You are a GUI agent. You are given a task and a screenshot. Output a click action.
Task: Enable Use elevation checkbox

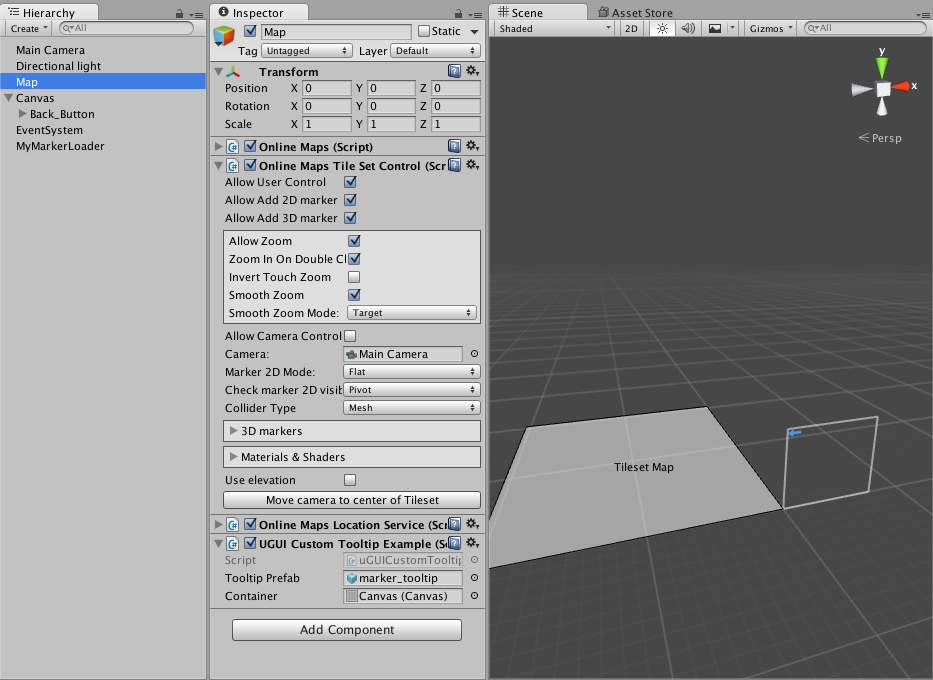tap(350, 480)
